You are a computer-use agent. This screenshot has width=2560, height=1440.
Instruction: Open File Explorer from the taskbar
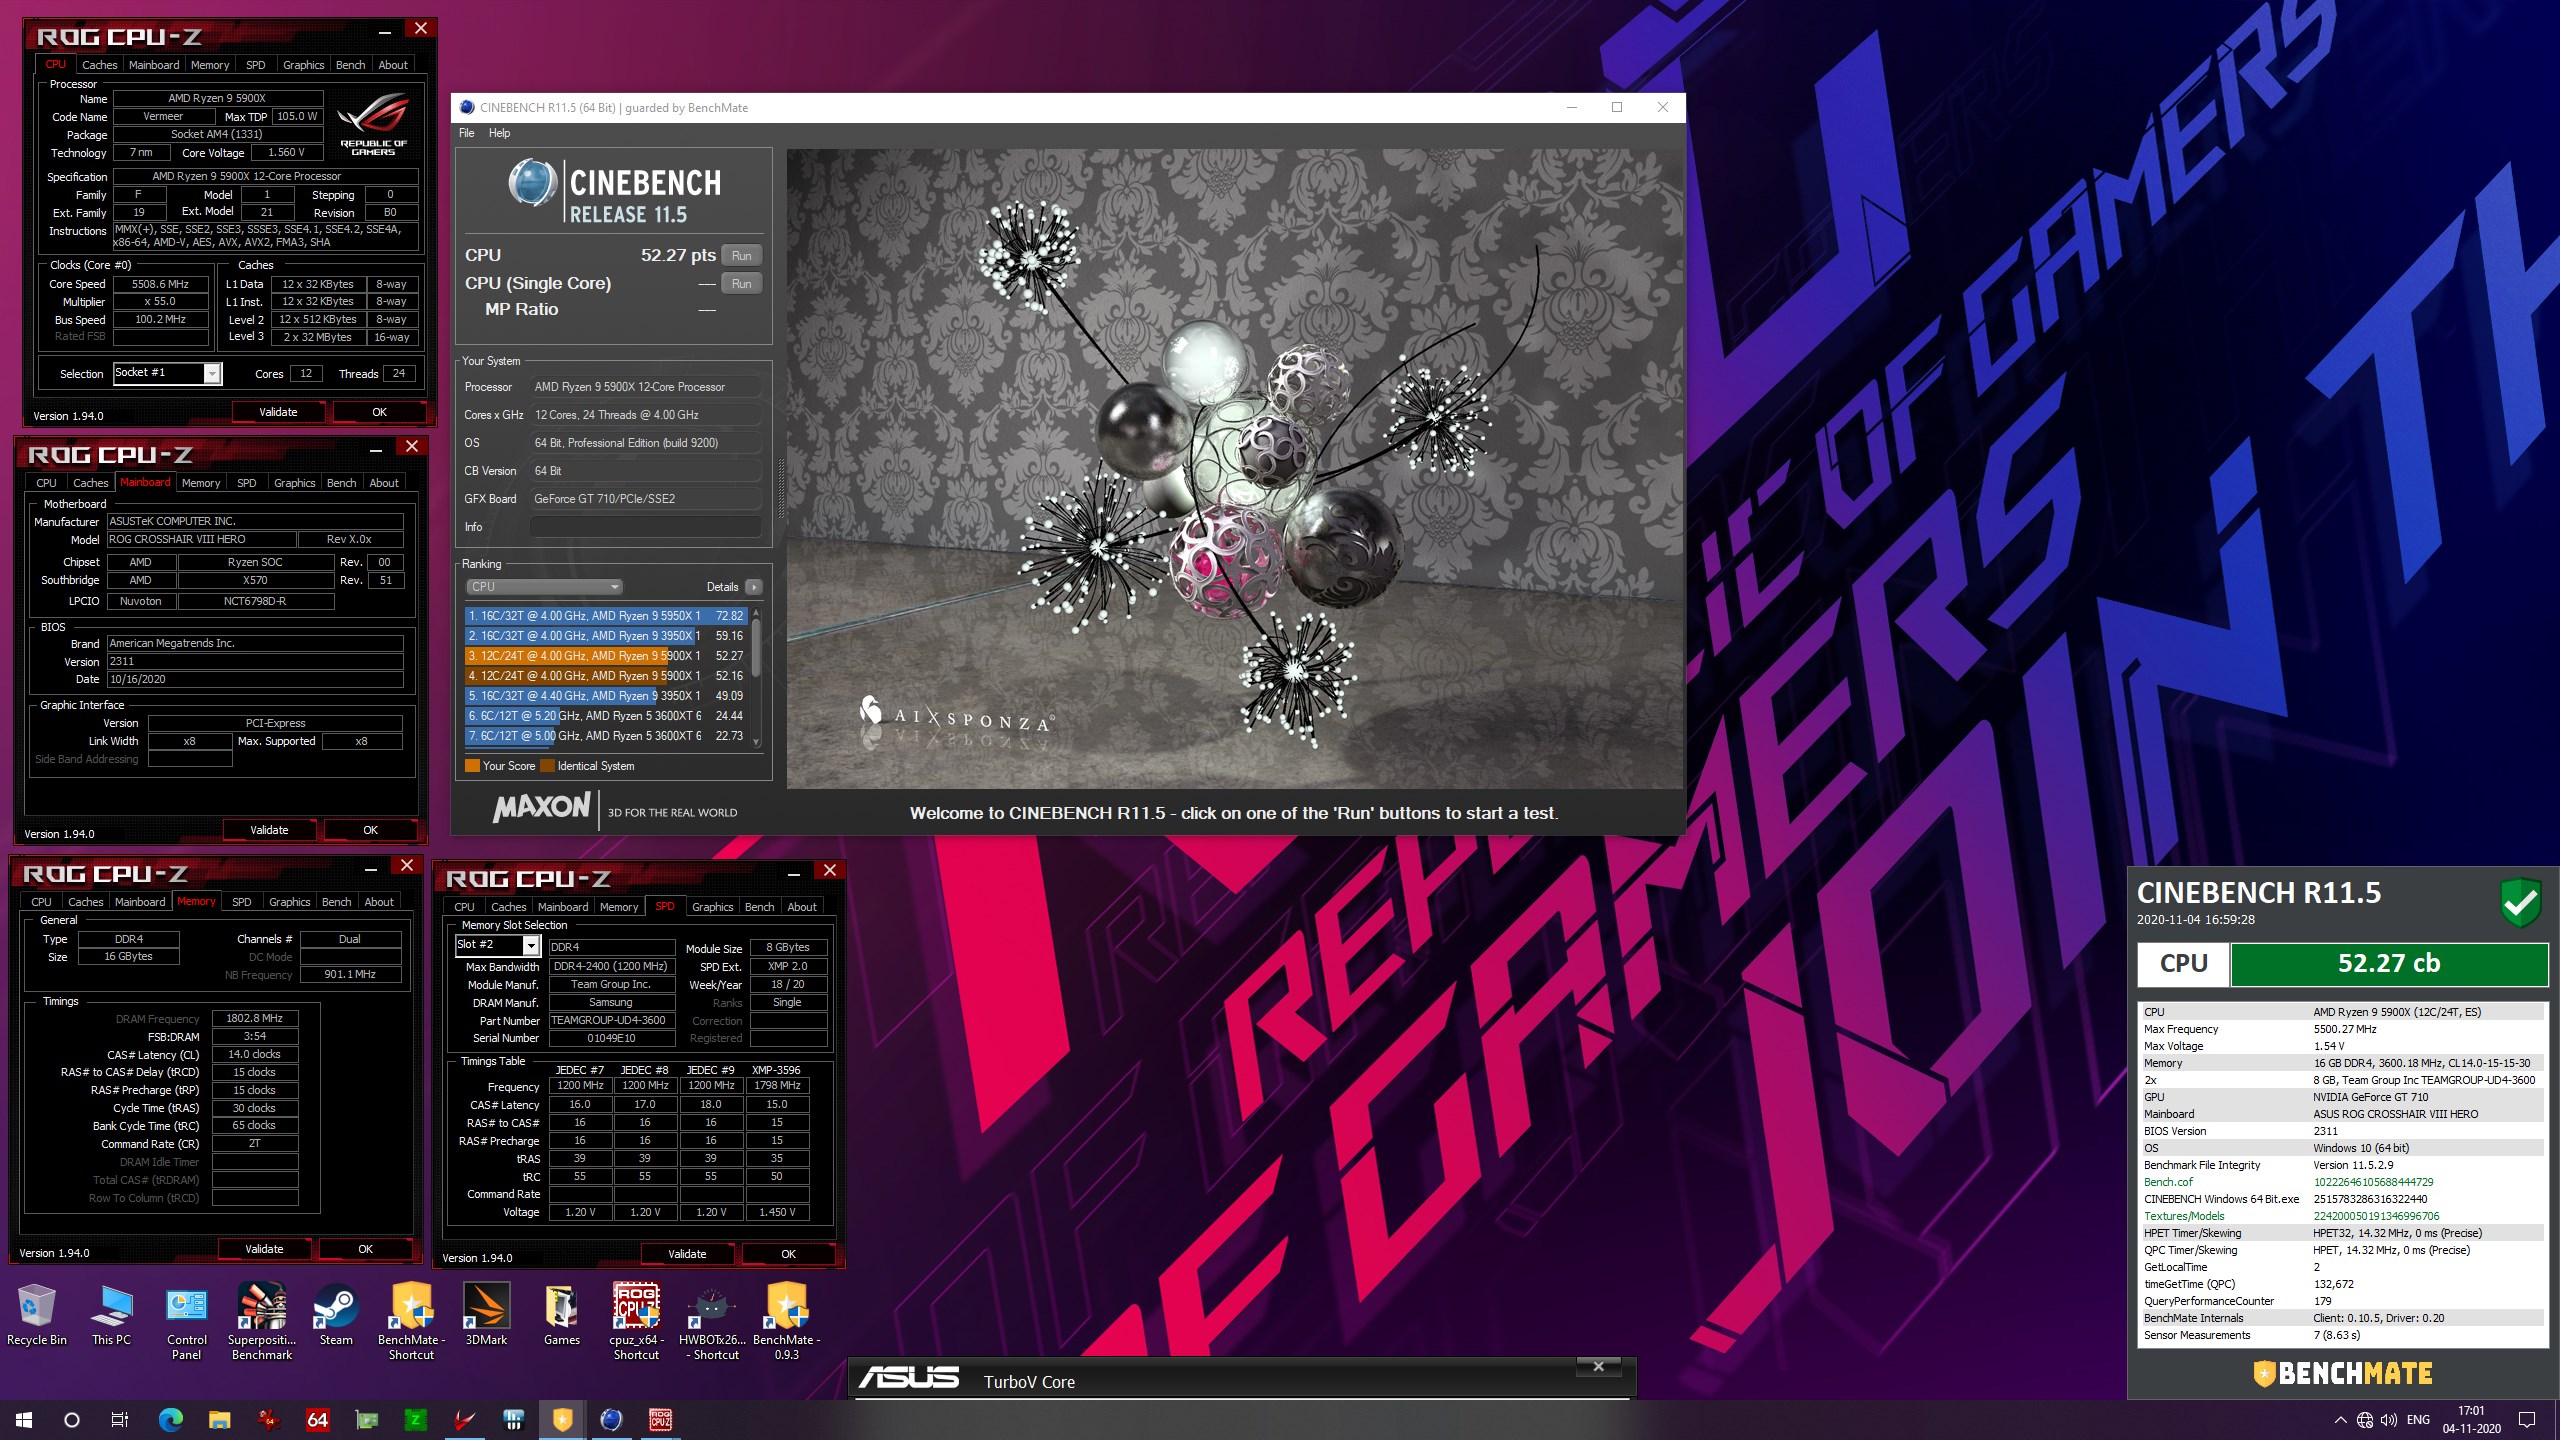click(219, 1419)
